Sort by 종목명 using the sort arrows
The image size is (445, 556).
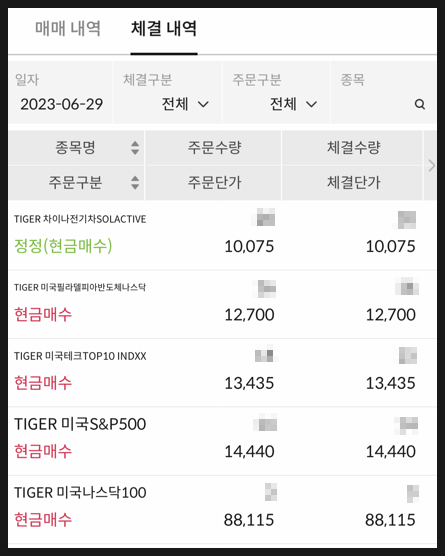pyautogui.click(x=135, y=148)
